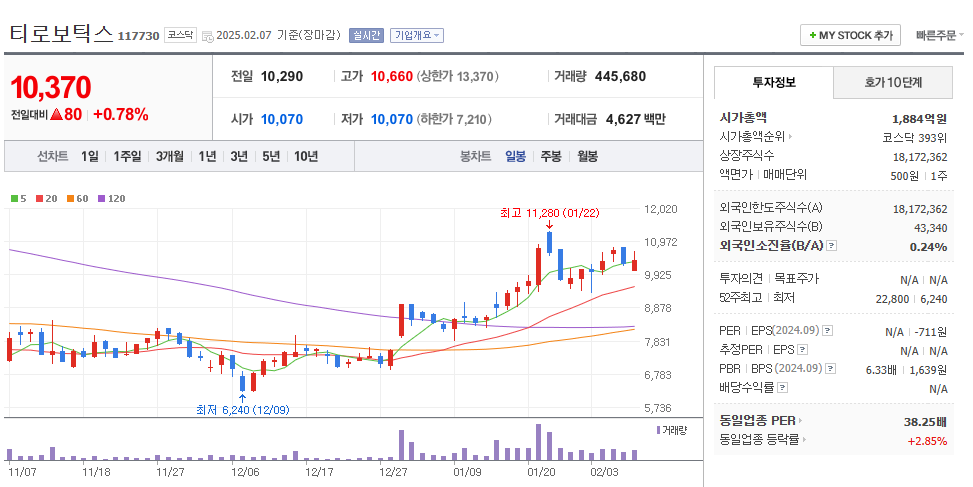This screenshot has width=973, height=487.
Task: Click the 티로보틱스 stock title
Action: [61, 34]
